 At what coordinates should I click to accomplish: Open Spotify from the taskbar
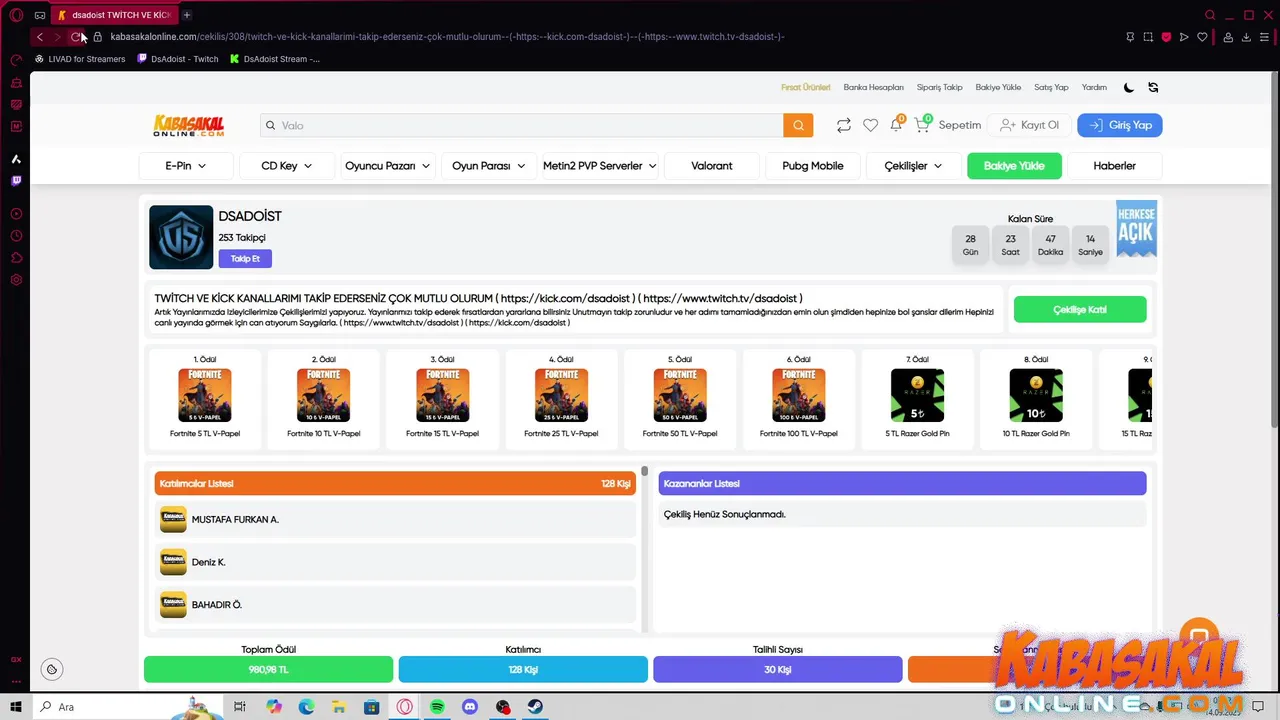[437, 707]
